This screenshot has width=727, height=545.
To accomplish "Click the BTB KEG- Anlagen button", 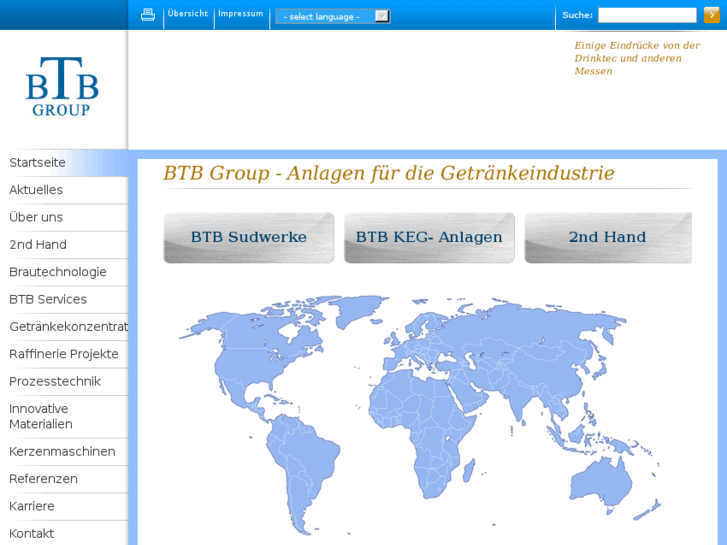I will tap(429, 237).
